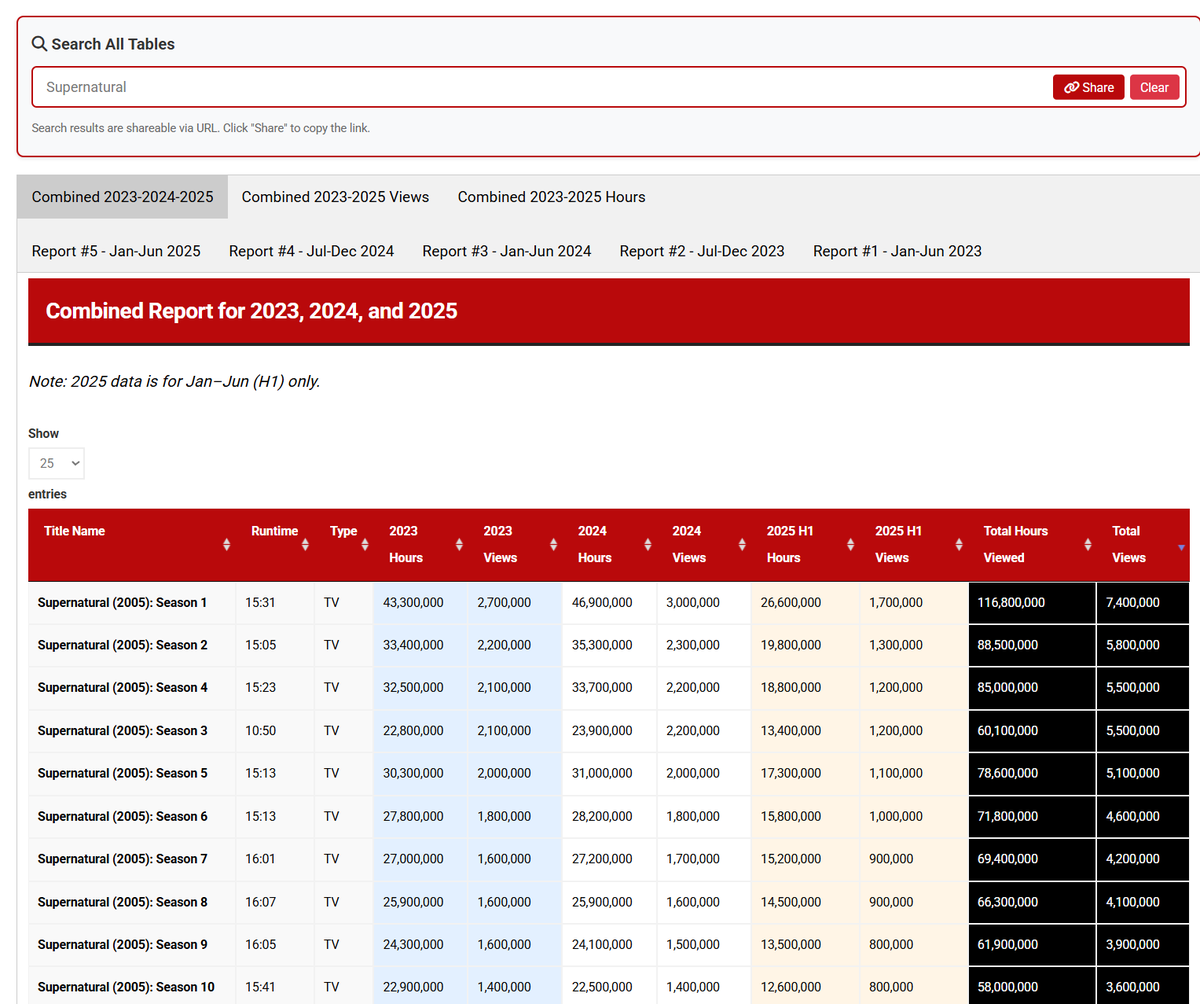Image resolution: width=1200 pixels, height=1004 pixels.
Task: Sort by 2025 H1 Views column arrows
Action: click(x=959, y=545)
